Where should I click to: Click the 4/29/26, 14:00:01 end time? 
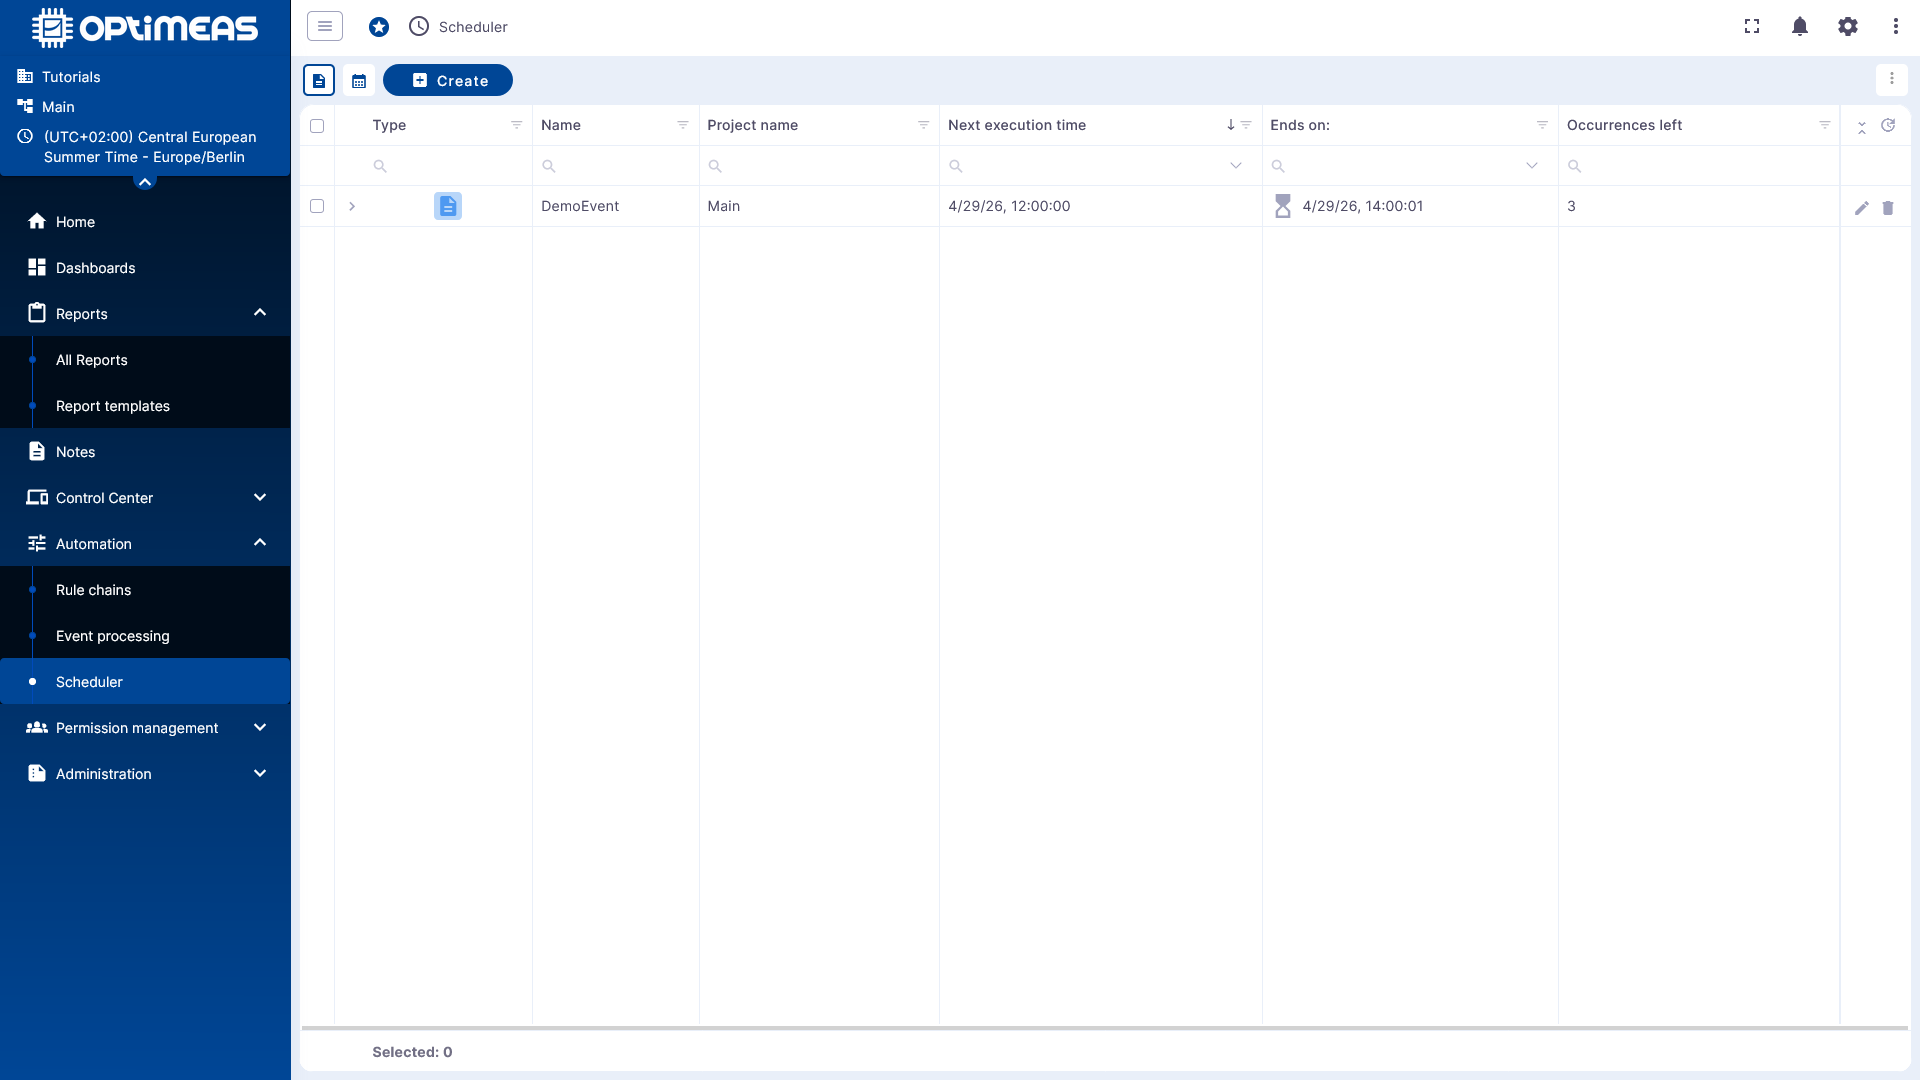pos(1362,206)
